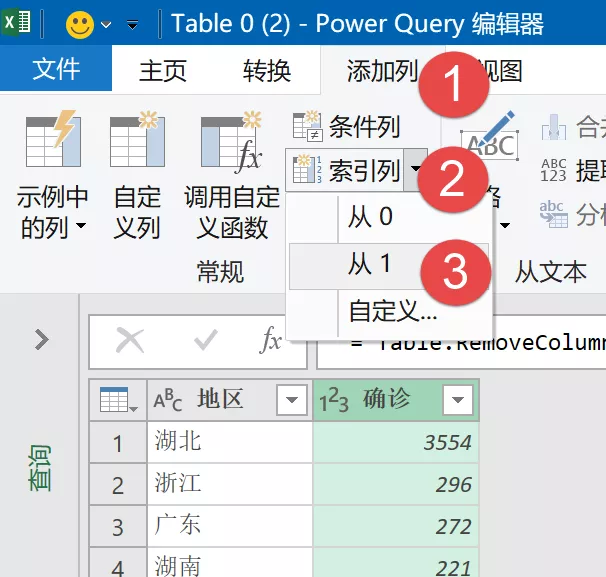Open the smiley feedback dropdown arrow

106,25
